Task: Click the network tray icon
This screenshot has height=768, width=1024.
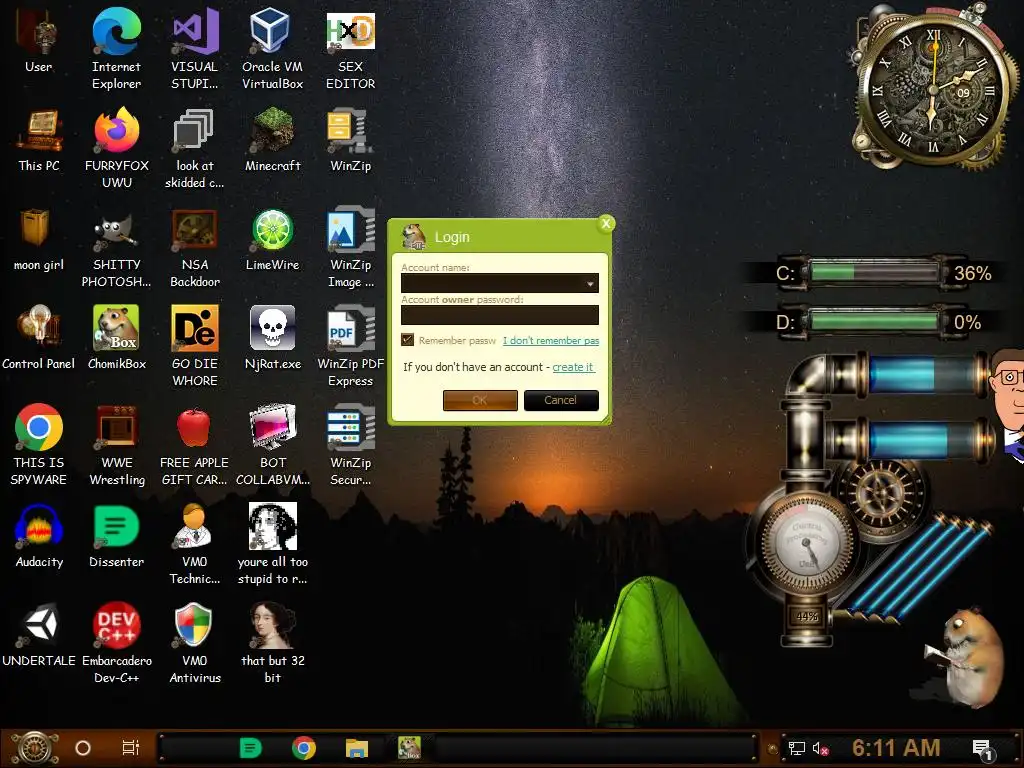Action: (x=797, y=748)
